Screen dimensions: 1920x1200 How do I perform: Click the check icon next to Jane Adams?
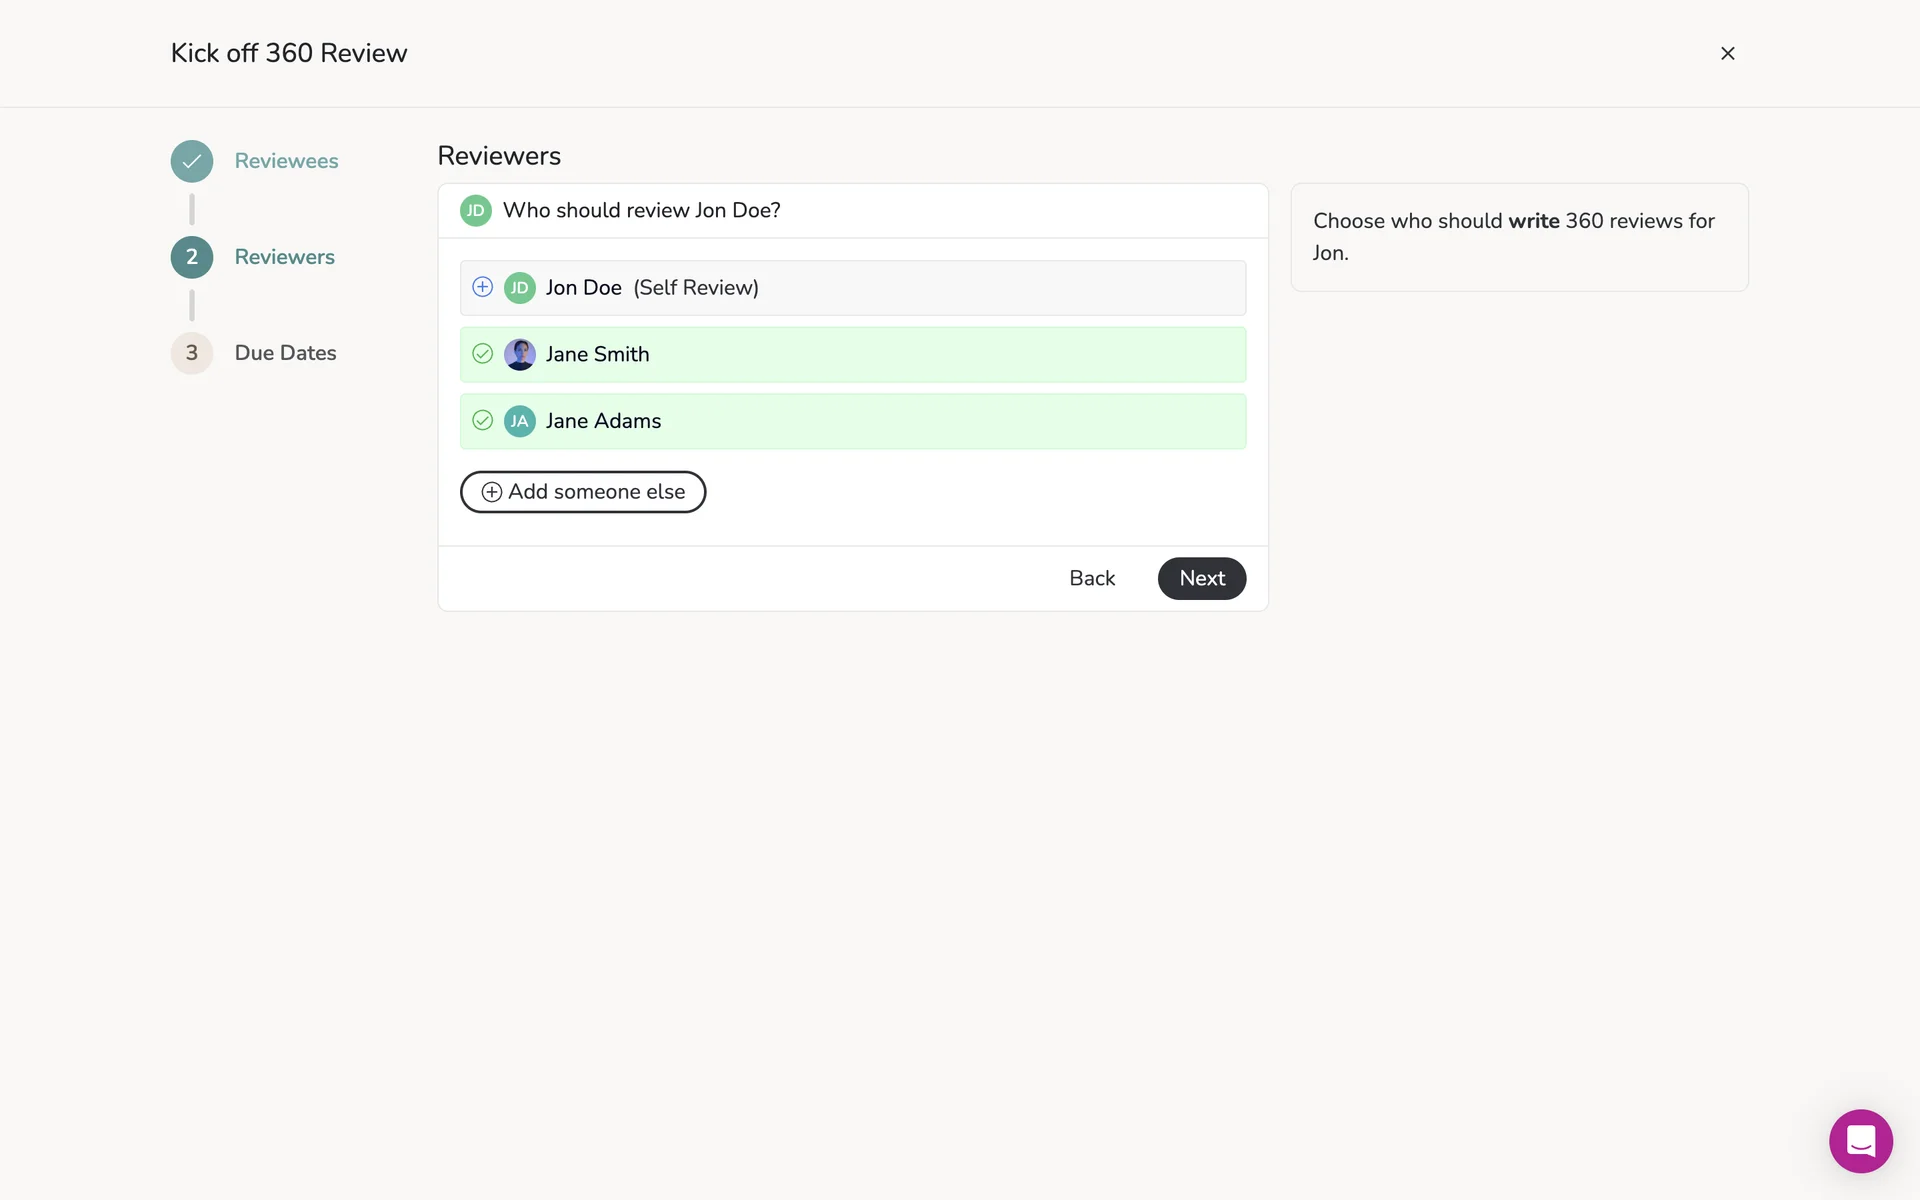(x=482, y=421)
